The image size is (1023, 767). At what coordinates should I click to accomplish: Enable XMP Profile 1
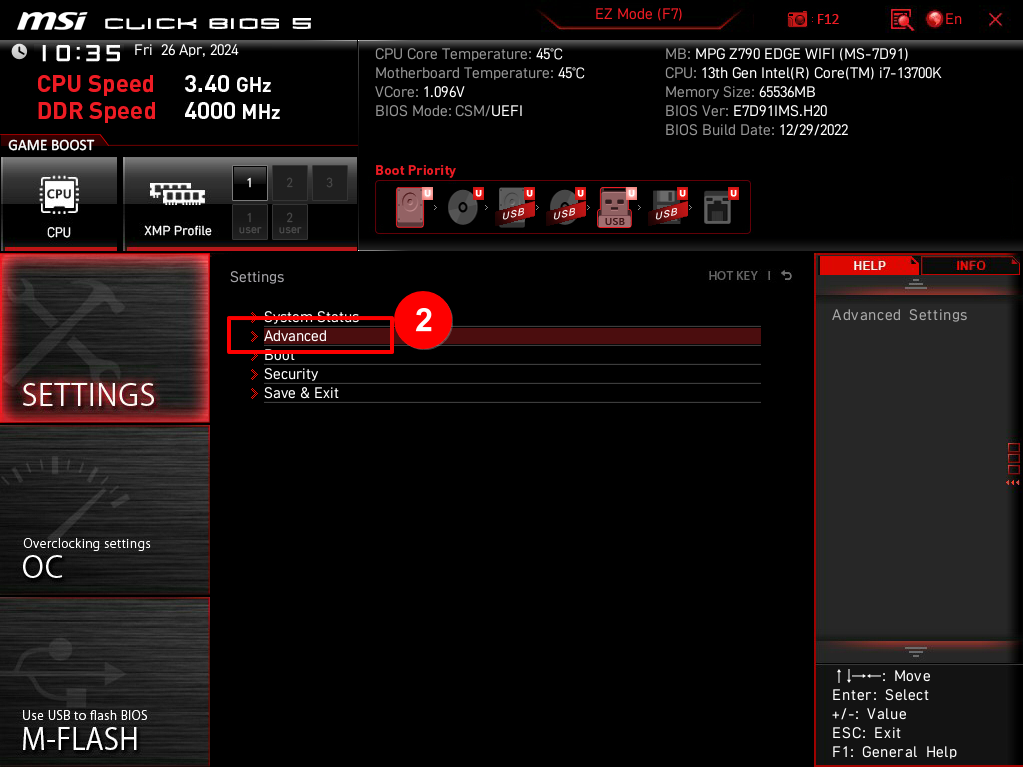pos(248,183)
